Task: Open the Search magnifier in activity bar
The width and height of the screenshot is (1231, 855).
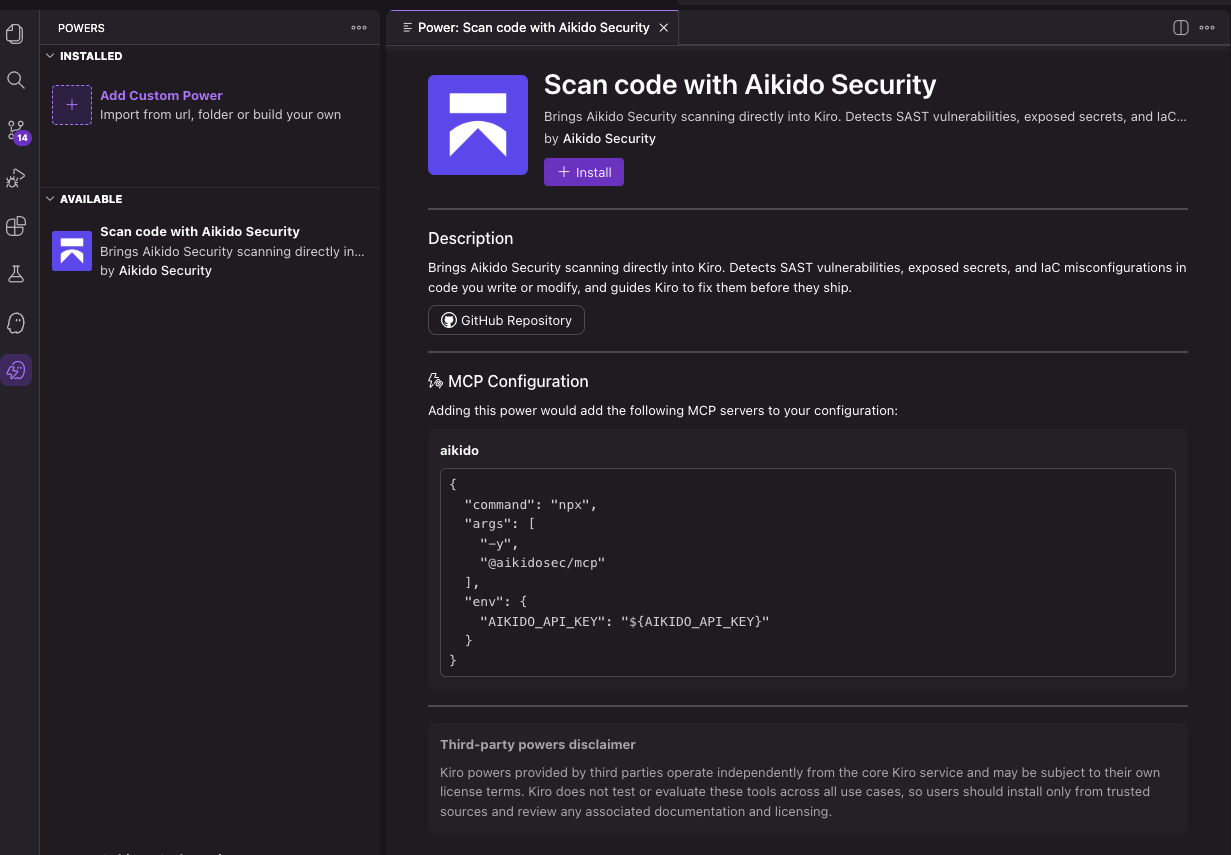Action: 15,80
